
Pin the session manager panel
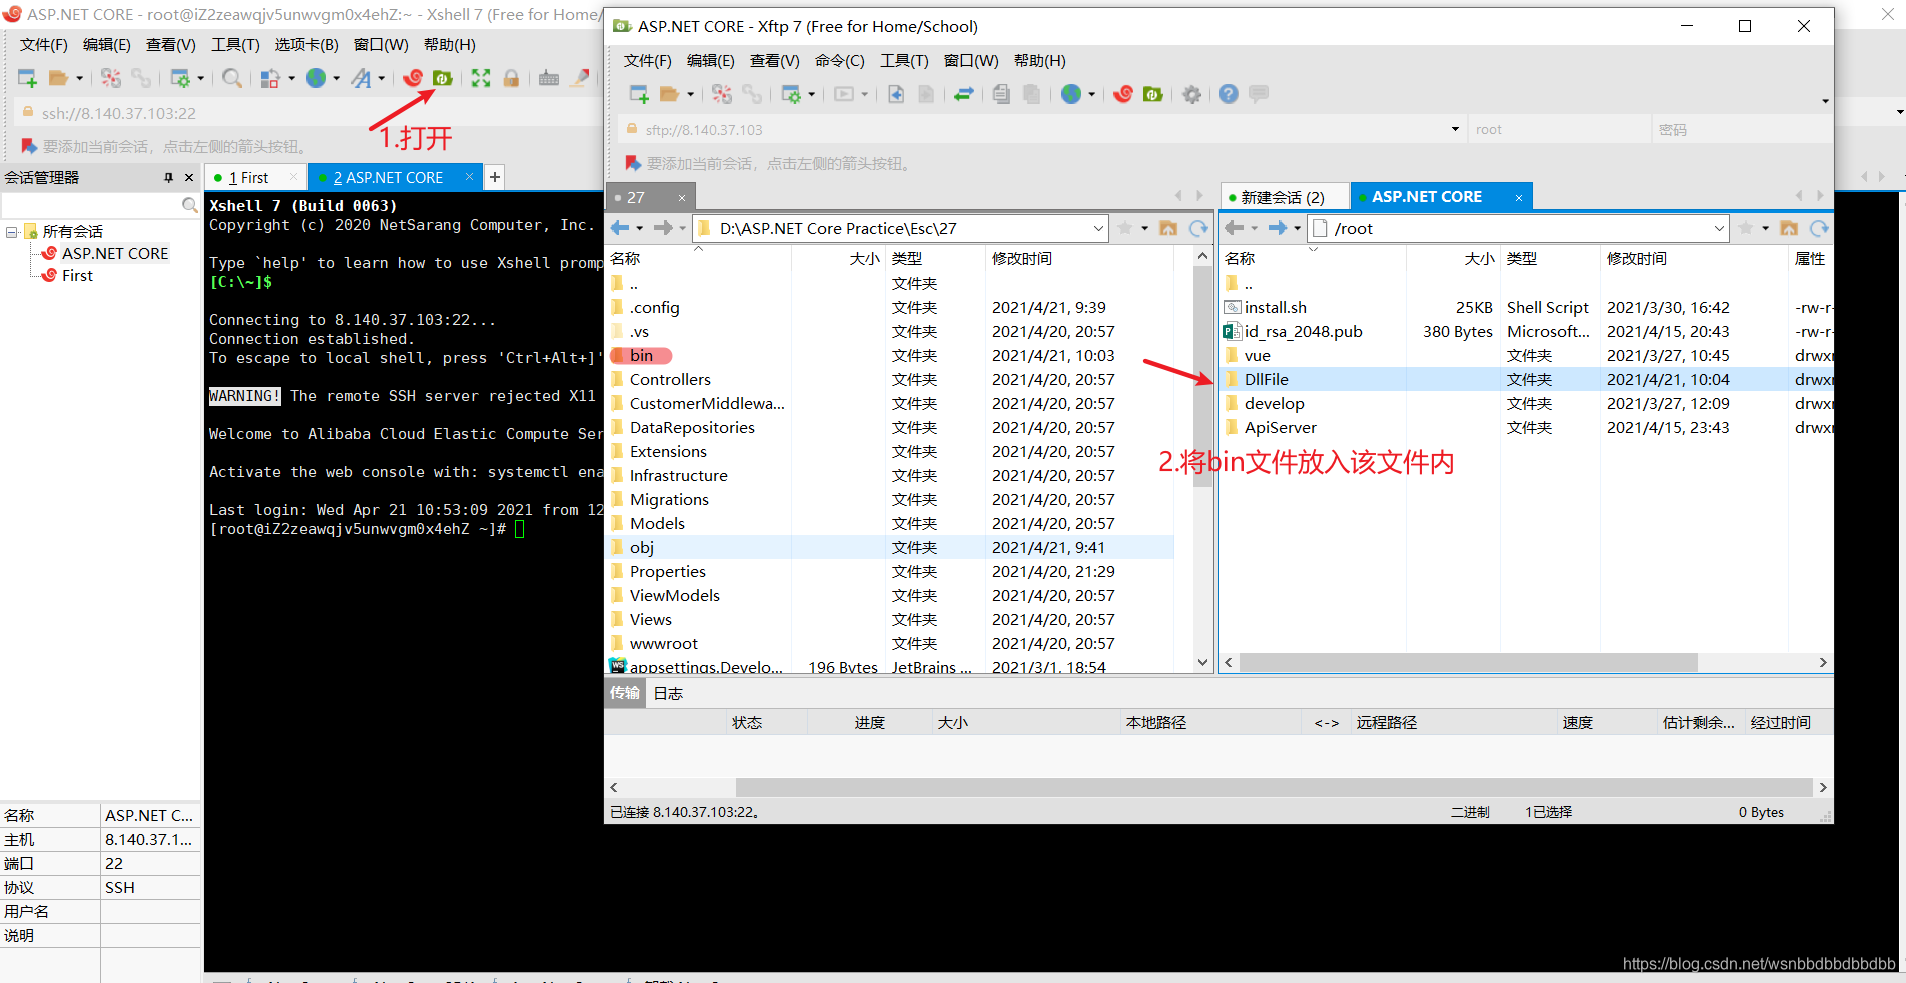(168, 177)
